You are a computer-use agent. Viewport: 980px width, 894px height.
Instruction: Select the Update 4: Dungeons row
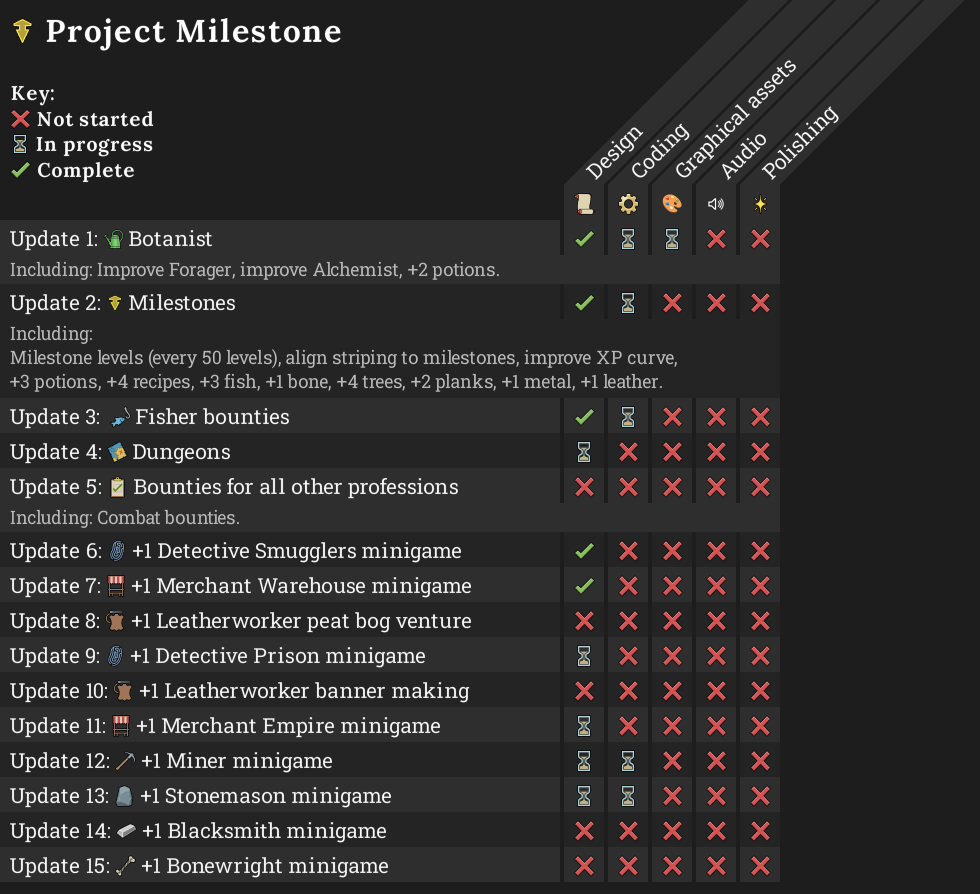[390, 452]
